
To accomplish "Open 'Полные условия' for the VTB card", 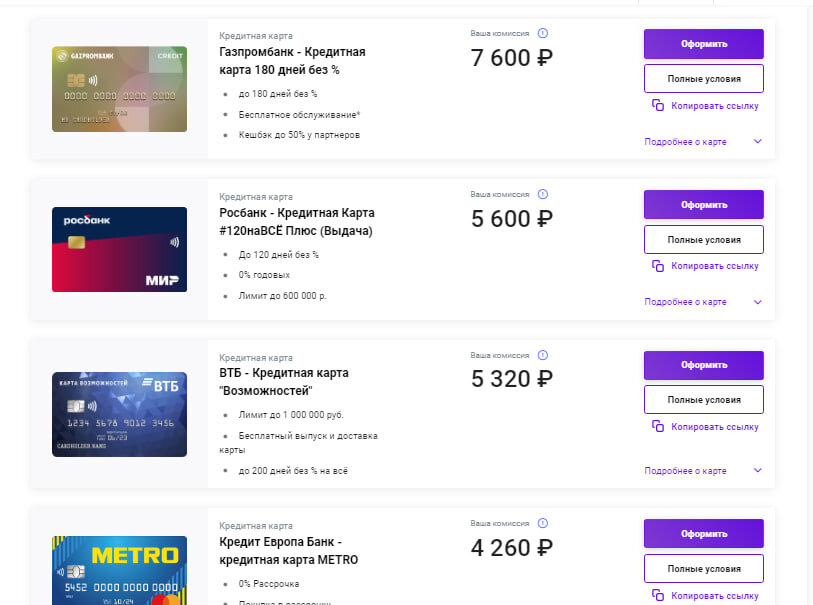I will 703,400.
